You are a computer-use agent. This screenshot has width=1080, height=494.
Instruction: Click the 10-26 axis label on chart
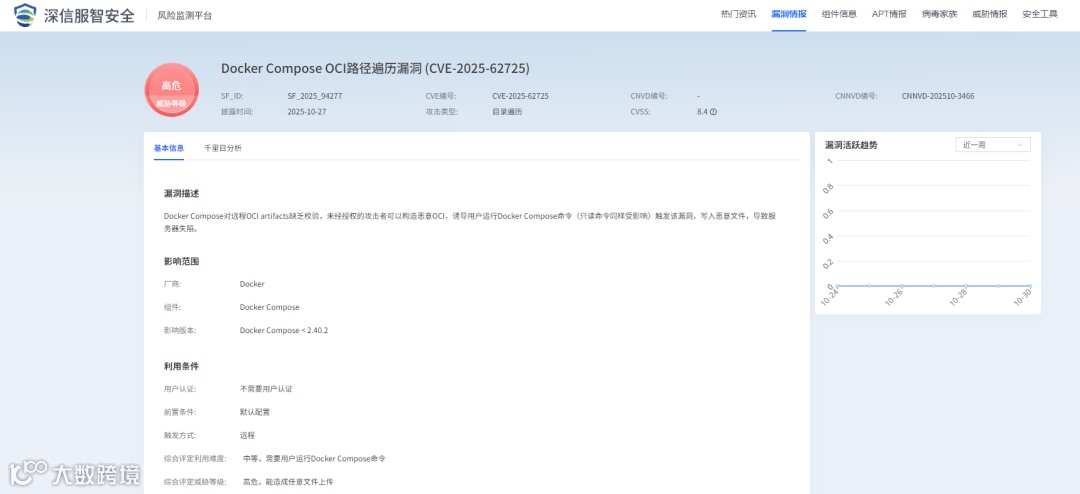(894, 298)
